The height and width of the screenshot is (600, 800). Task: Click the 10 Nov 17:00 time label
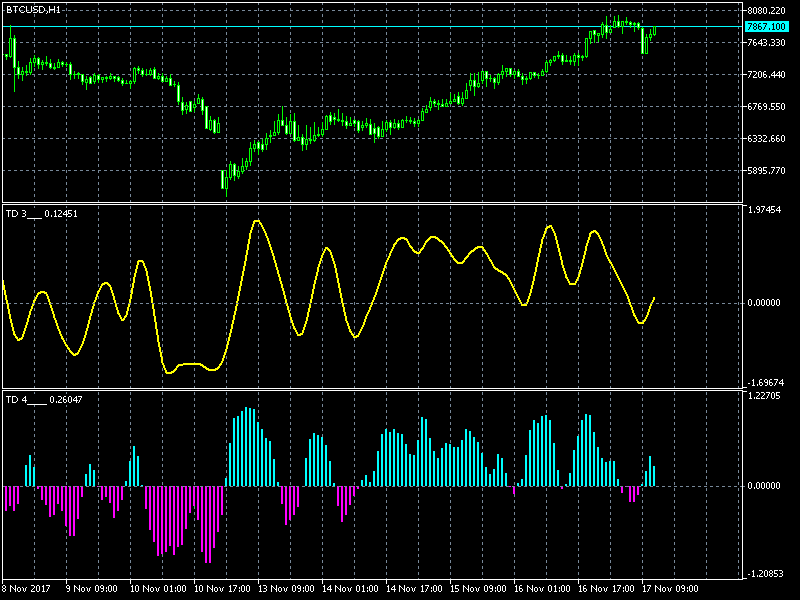pos(222,589)
